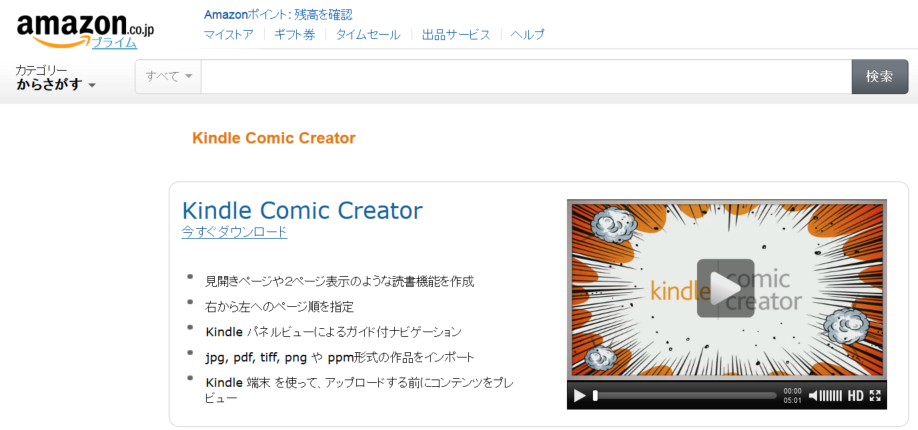This screenshot has height=430, width=918.
Task: Open the マイストア link
Action: (x=229, y=35)
